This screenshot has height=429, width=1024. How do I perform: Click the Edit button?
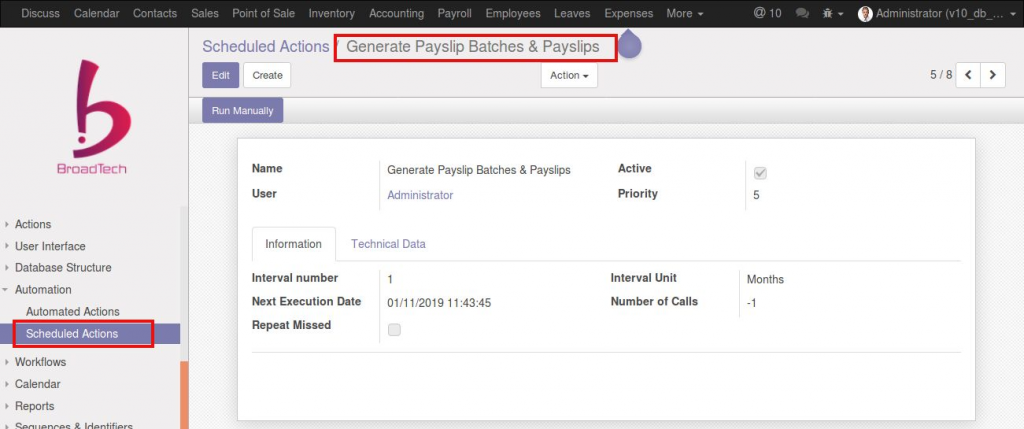tap(220, 75)
